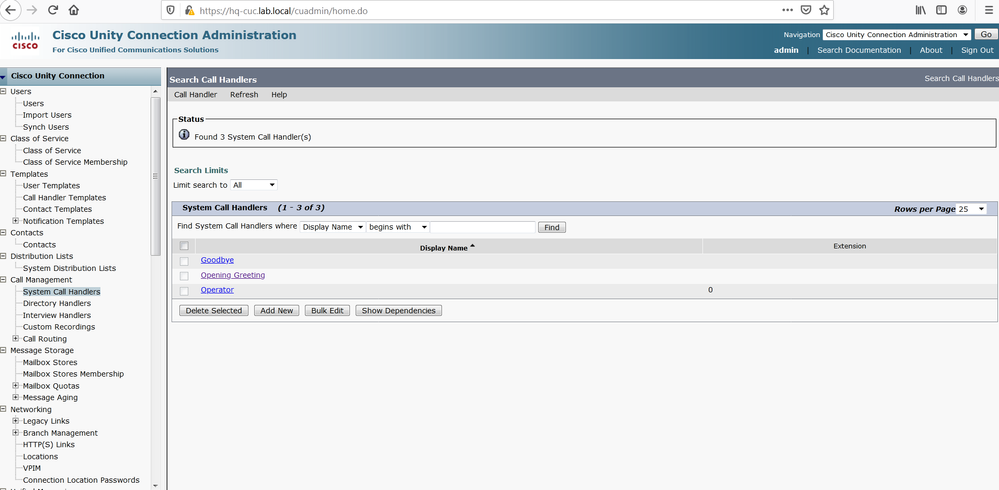Open the Library icon in the toolbar
The height and width of the screenshot is (490, 999).
point(921,10)
